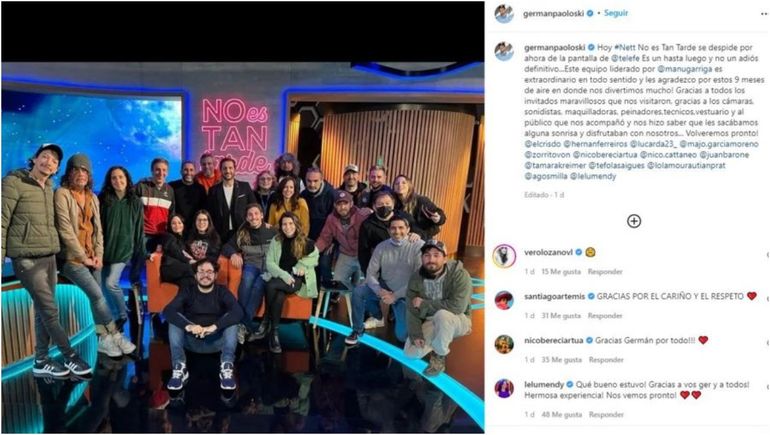Image resolution: width=770 pixels, height=435 pixels.
Task: View the 48 Me gusta on lelumendy's comment
Action: 561,415
